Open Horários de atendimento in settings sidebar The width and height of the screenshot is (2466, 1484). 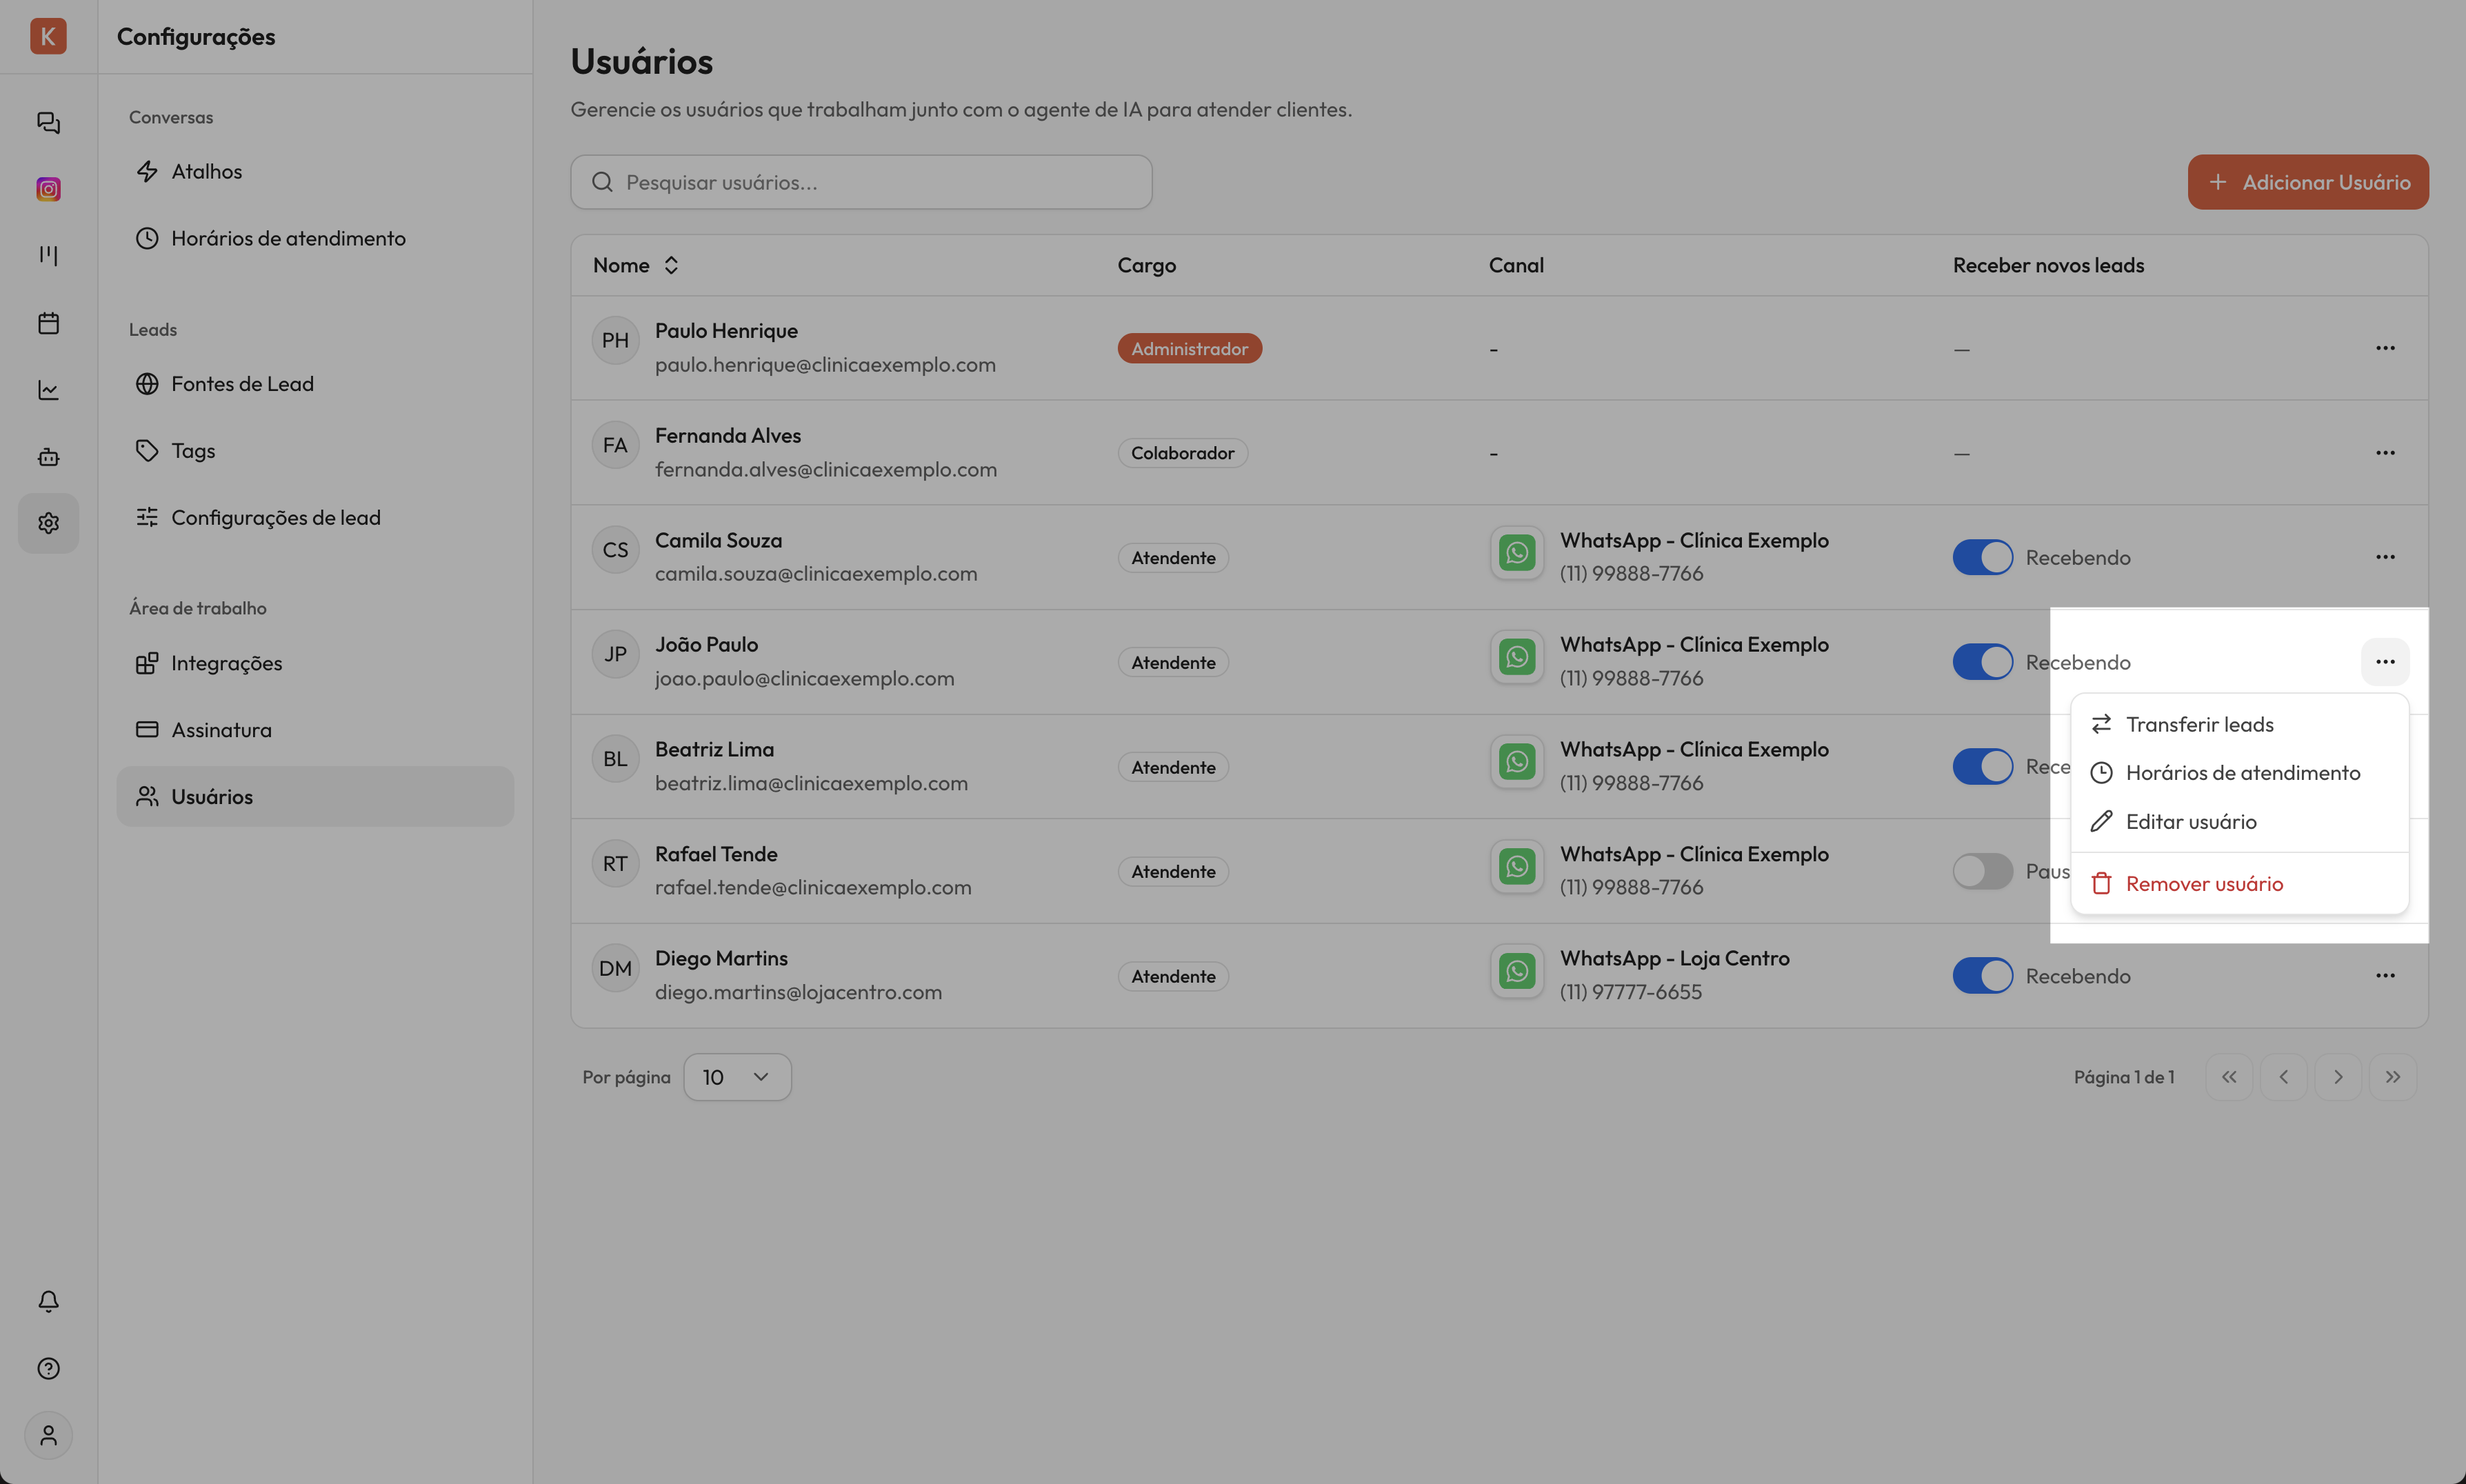pos(315,238)
